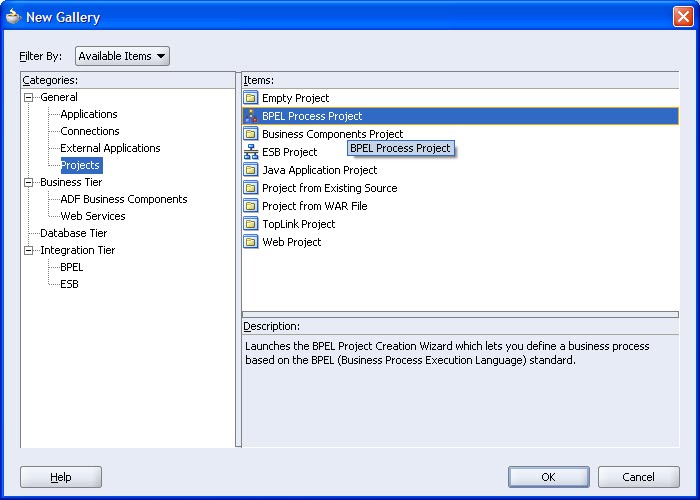Click the Web Project folder icon

coord(251,242)
